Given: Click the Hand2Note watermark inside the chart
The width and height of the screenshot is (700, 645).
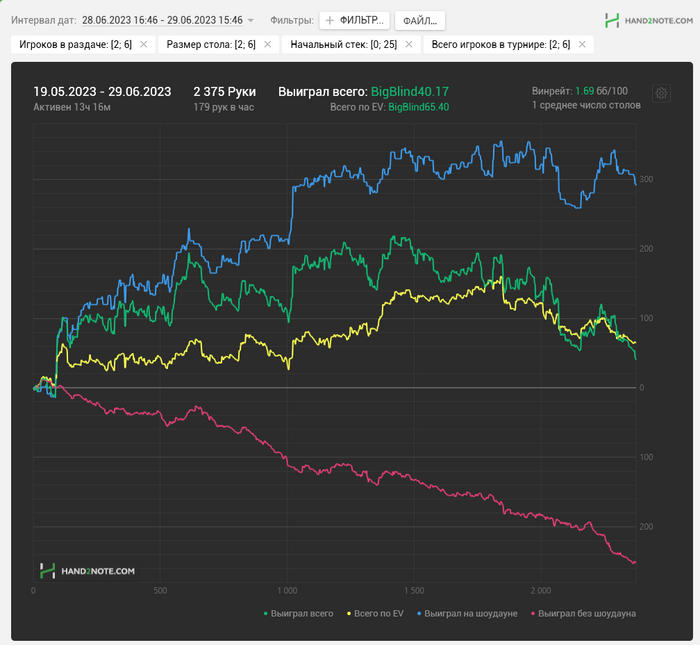Looking at the screenshot, I should [87, 571].
